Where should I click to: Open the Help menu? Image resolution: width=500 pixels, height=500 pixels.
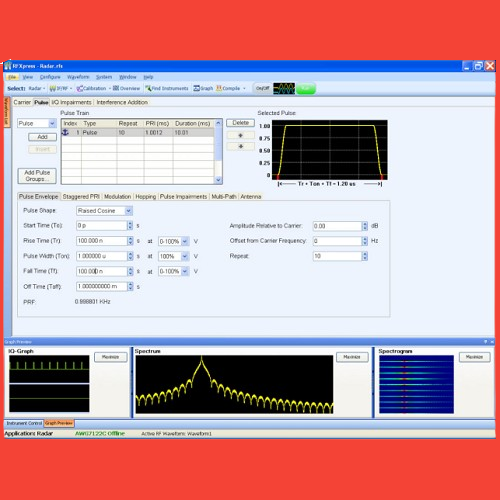point(148,77)
